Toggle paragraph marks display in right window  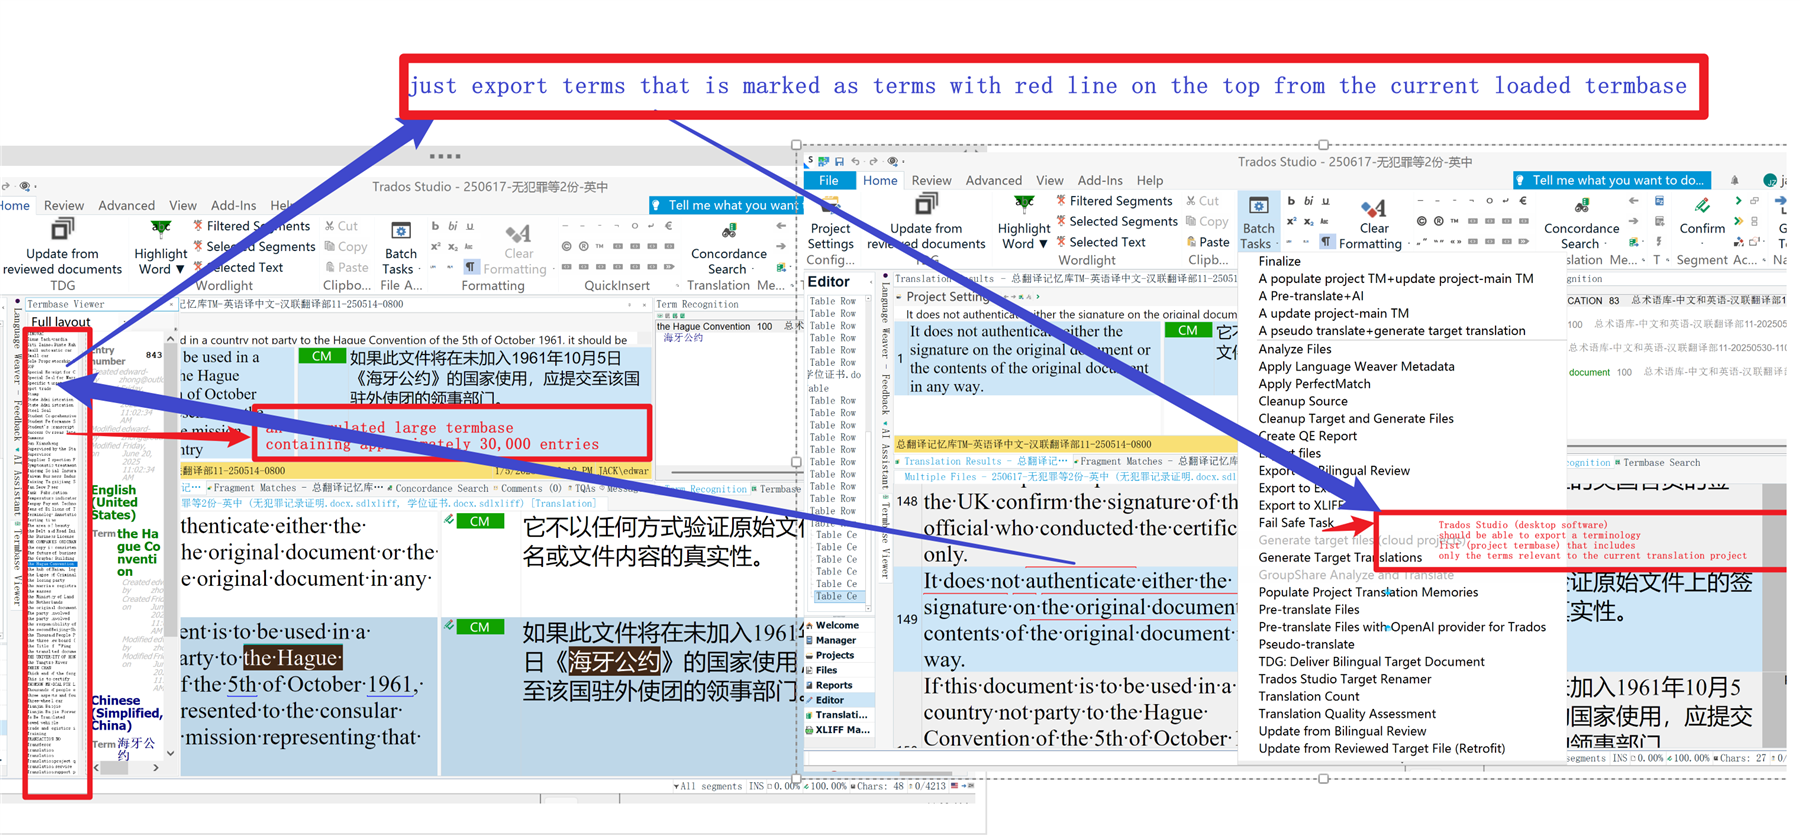point(1325,241)
